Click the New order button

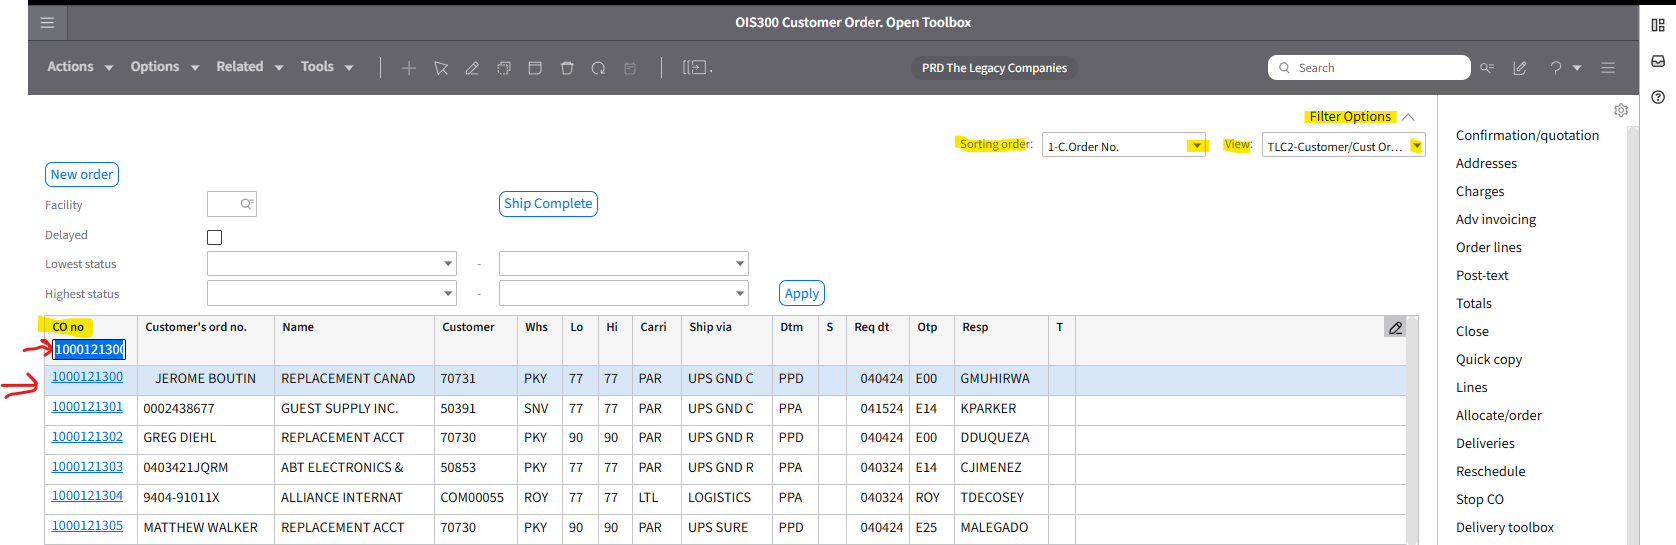(82, 174)
